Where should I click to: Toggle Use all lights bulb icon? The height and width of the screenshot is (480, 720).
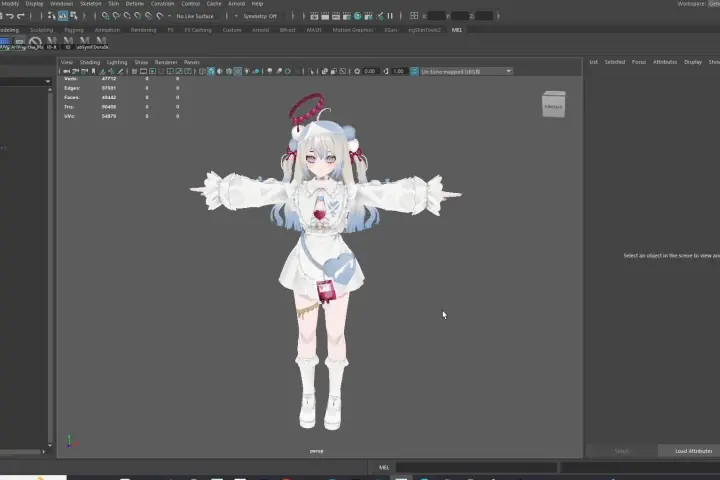click(x=247, y=71)
